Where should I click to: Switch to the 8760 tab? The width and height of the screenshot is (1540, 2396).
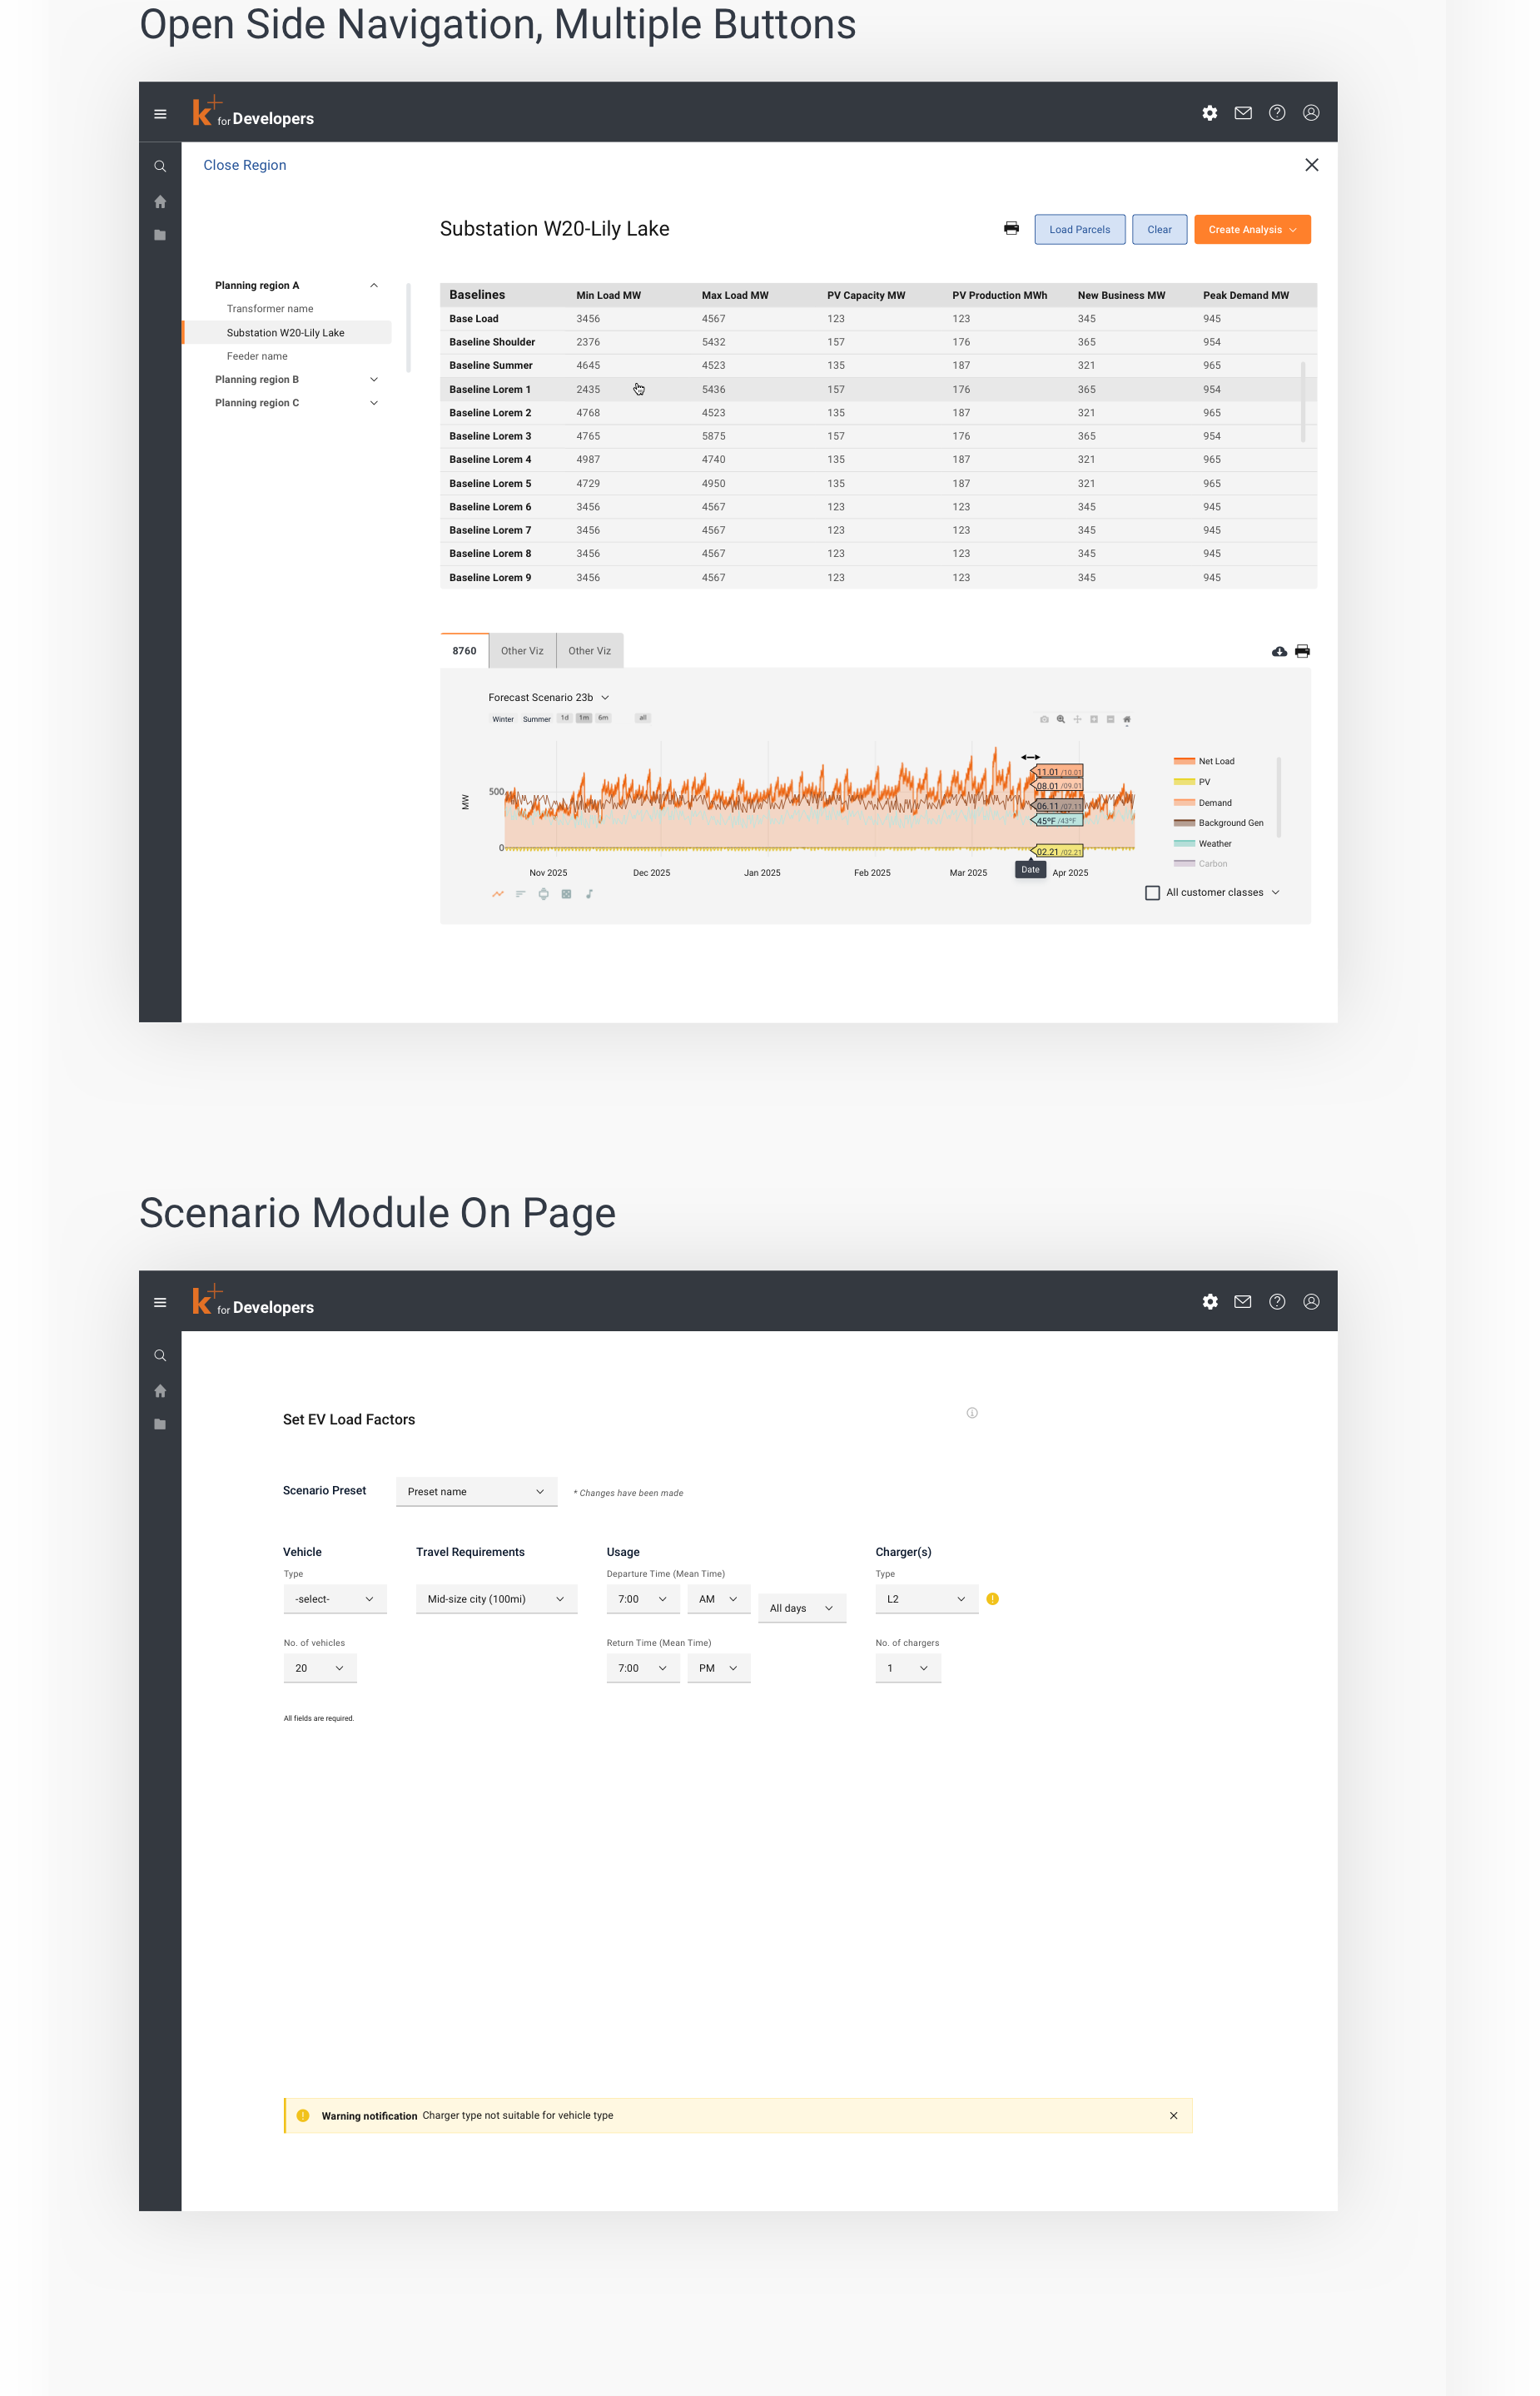click(x=464, y=650)
